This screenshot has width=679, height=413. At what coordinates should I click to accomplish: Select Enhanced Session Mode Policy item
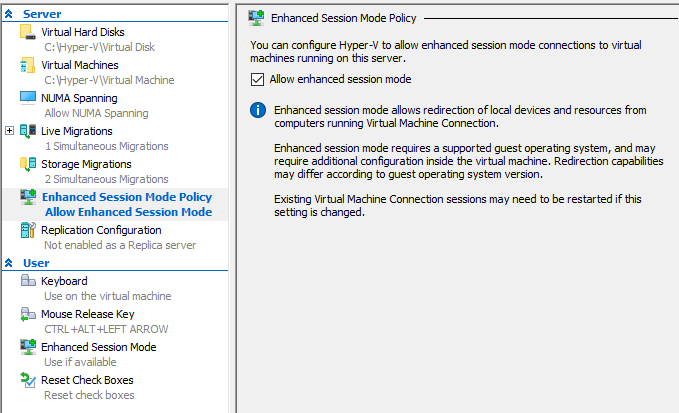(x=116, y=204)
